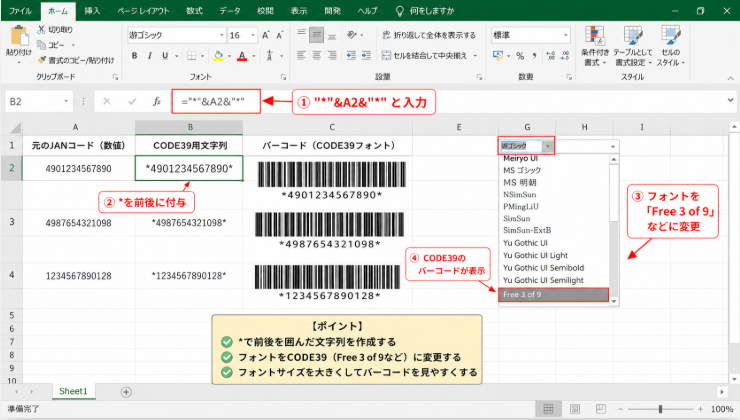Select the Sheet1 tab

[73, 391]
